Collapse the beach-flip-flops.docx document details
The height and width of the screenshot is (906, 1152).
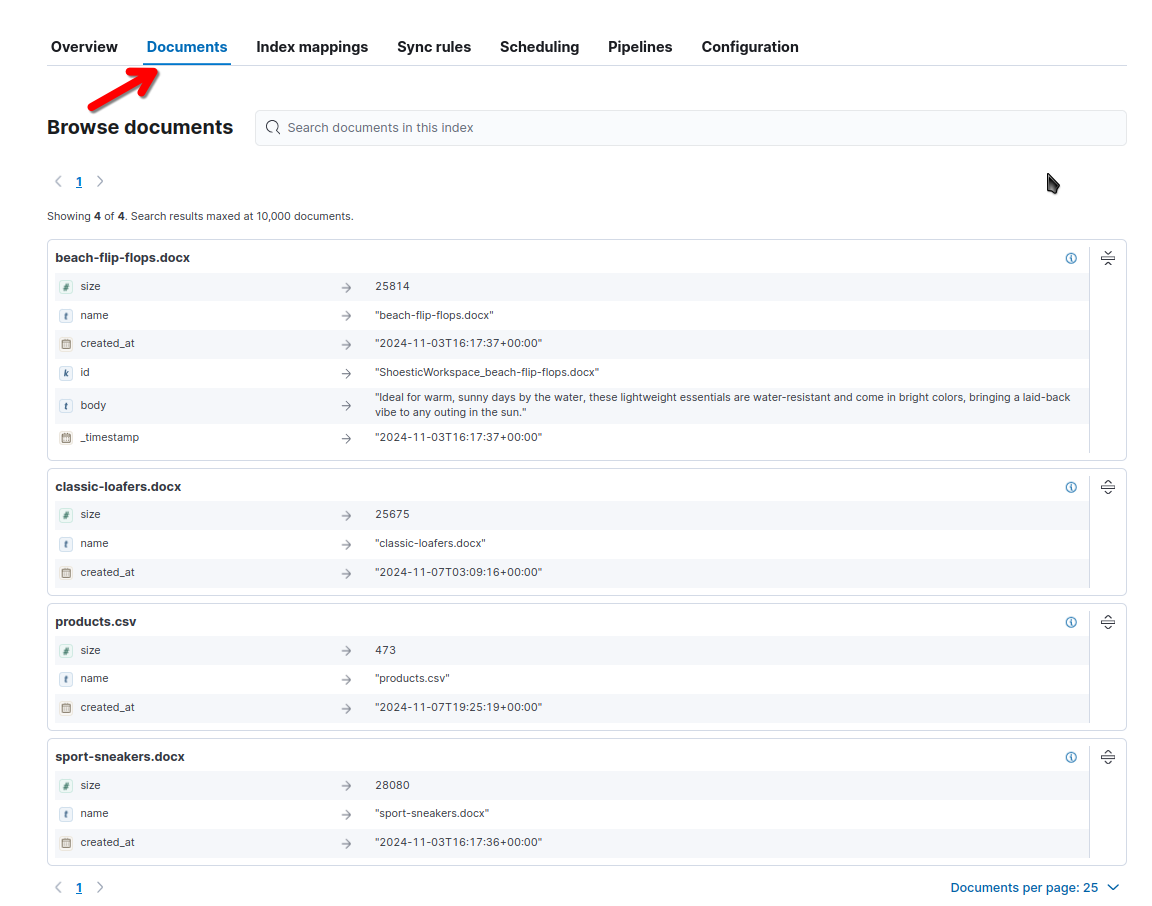click(x=1107, y=257)
